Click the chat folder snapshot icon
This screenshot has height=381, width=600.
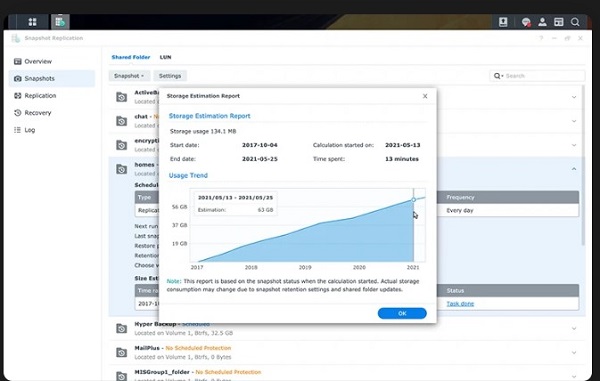point(121,121)
